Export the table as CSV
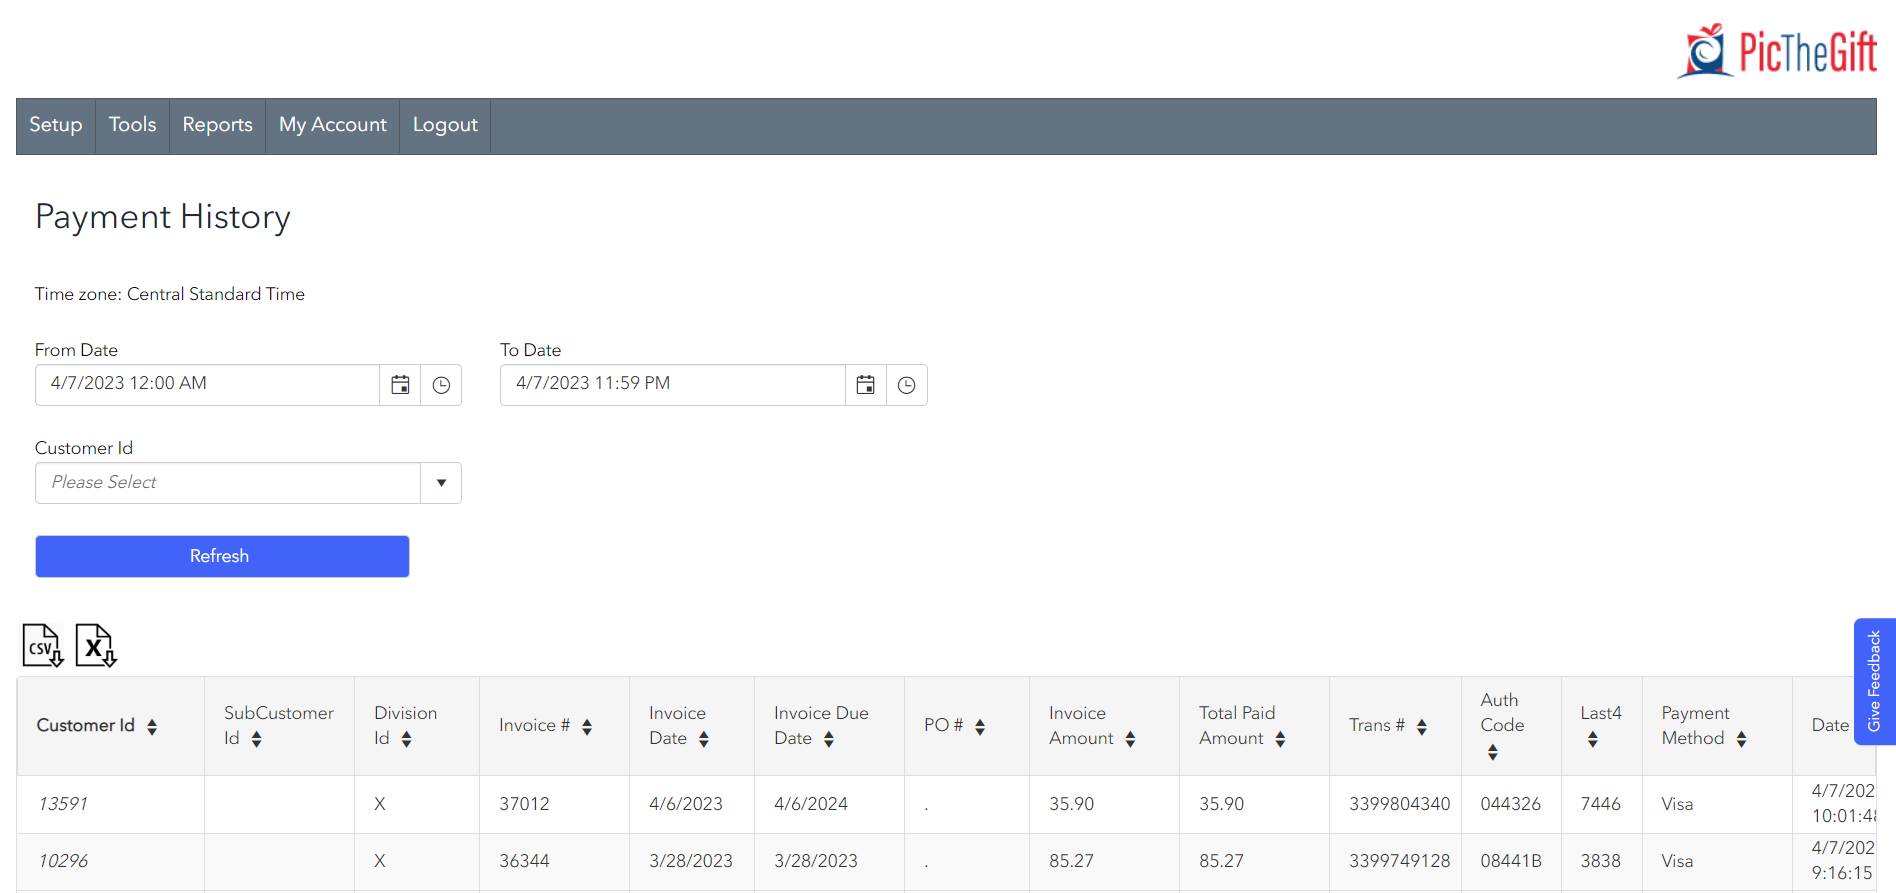The height and width of the screenshot is (893, 1896). 43,646
